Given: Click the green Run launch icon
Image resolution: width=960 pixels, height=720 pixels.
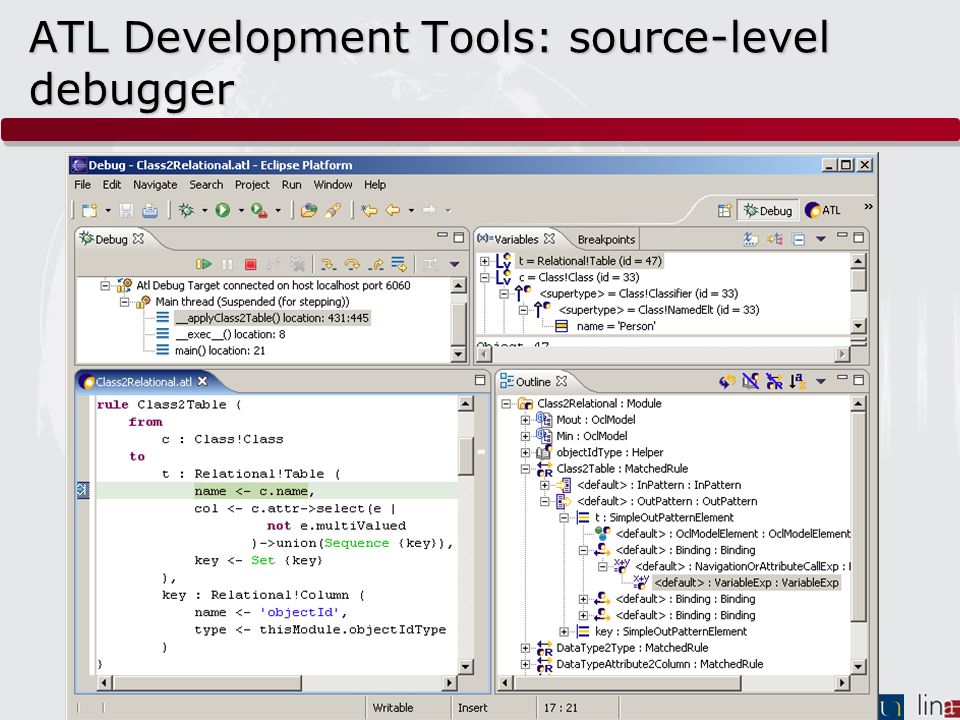Looking at the screenshot, I should tap(223, 211).
